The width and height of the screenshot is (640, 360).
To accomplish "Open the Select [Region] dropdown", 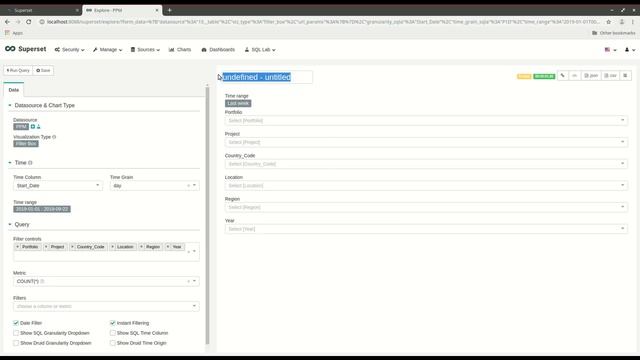I will [x=426, y=207].
